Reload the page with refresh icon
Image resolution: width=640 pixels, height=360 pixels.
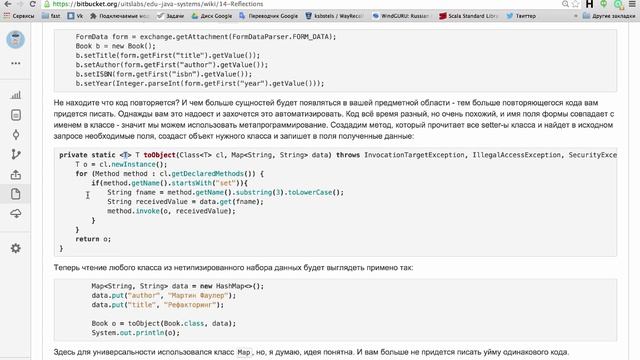pos(33,4)
